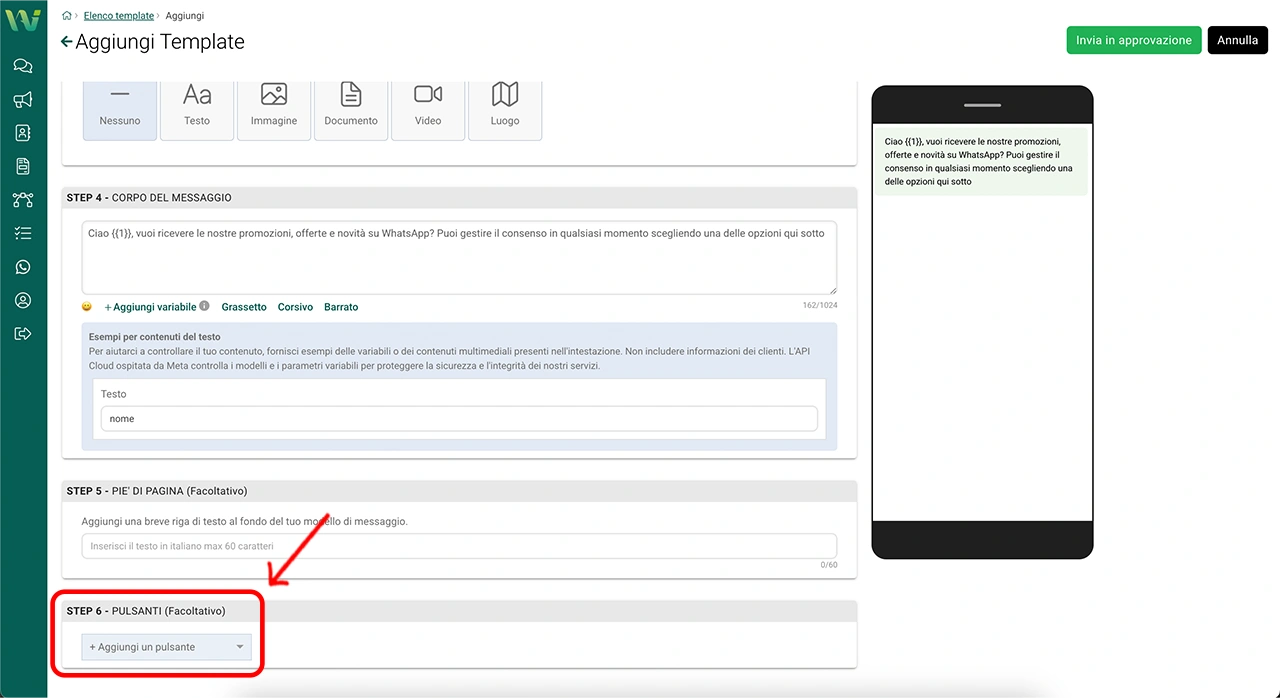Open the Elenco template breadcrumb link
The width and height of the screenshot is (1280, 698).
pyautogui.click(x=119, y=16)
